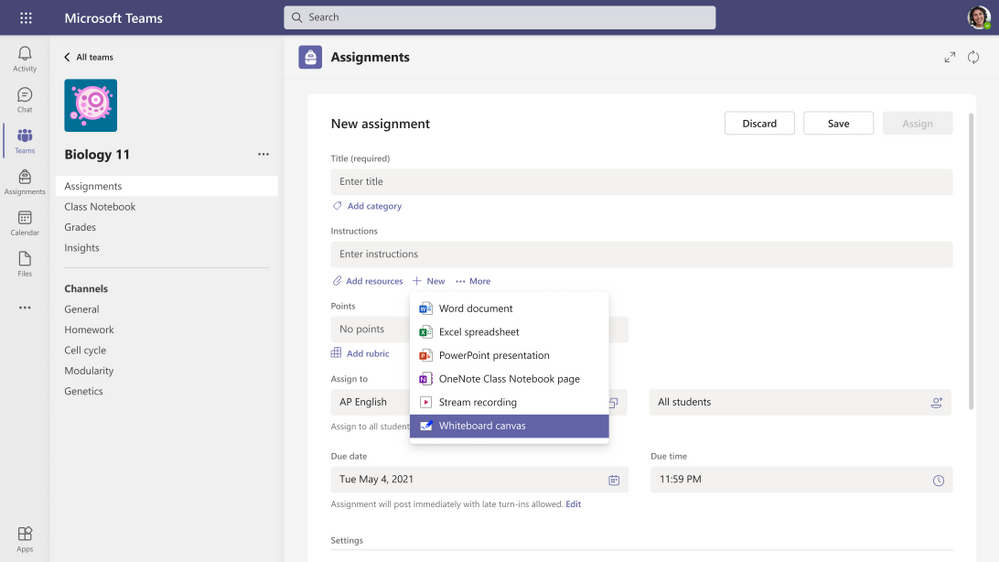
Task: Open the due date calendar picker icon
Action: (x=614, y=480)
